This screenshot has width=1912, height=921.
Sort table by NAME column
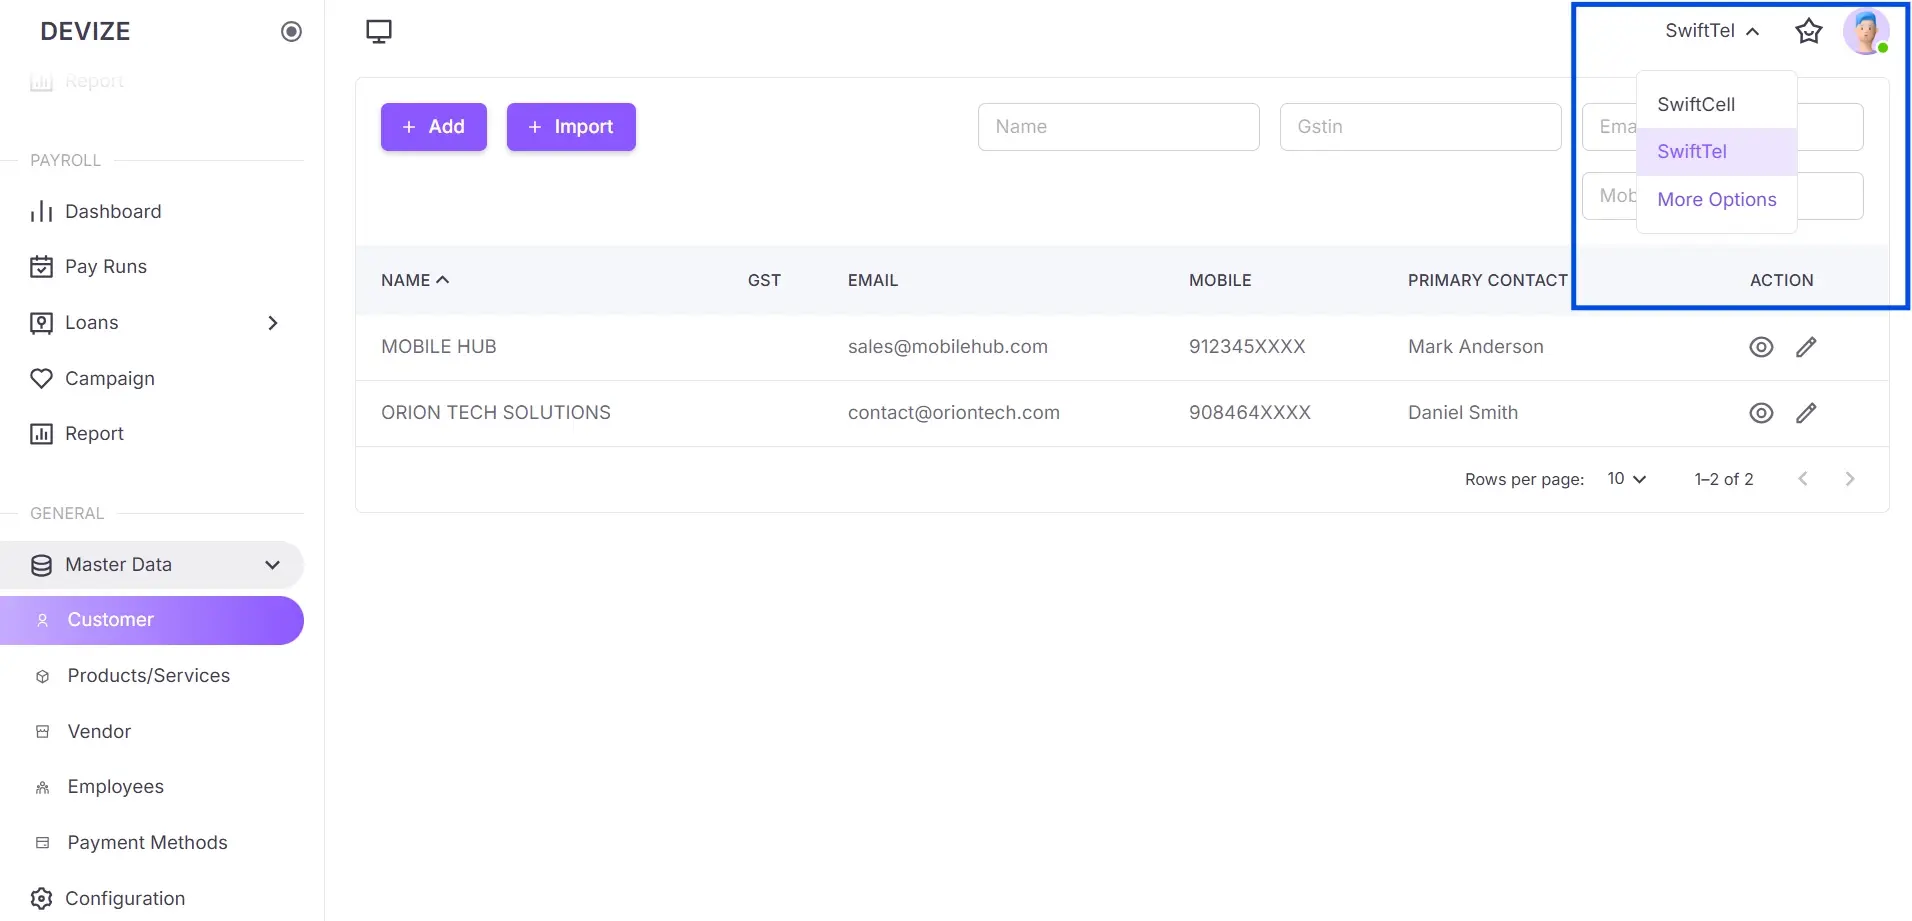[x=415, y=281]
